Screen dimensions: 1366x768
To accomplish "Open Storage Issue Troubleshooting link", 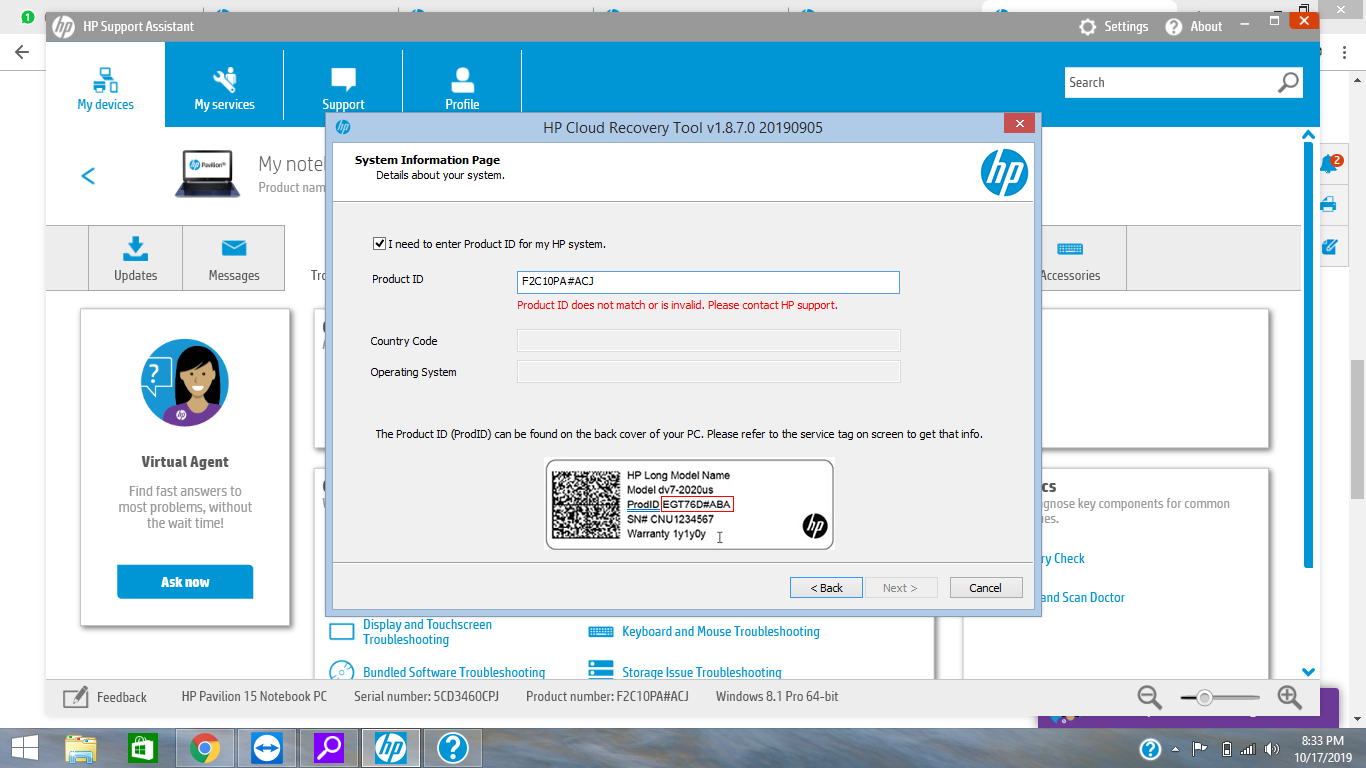I will tap(702, 673).
